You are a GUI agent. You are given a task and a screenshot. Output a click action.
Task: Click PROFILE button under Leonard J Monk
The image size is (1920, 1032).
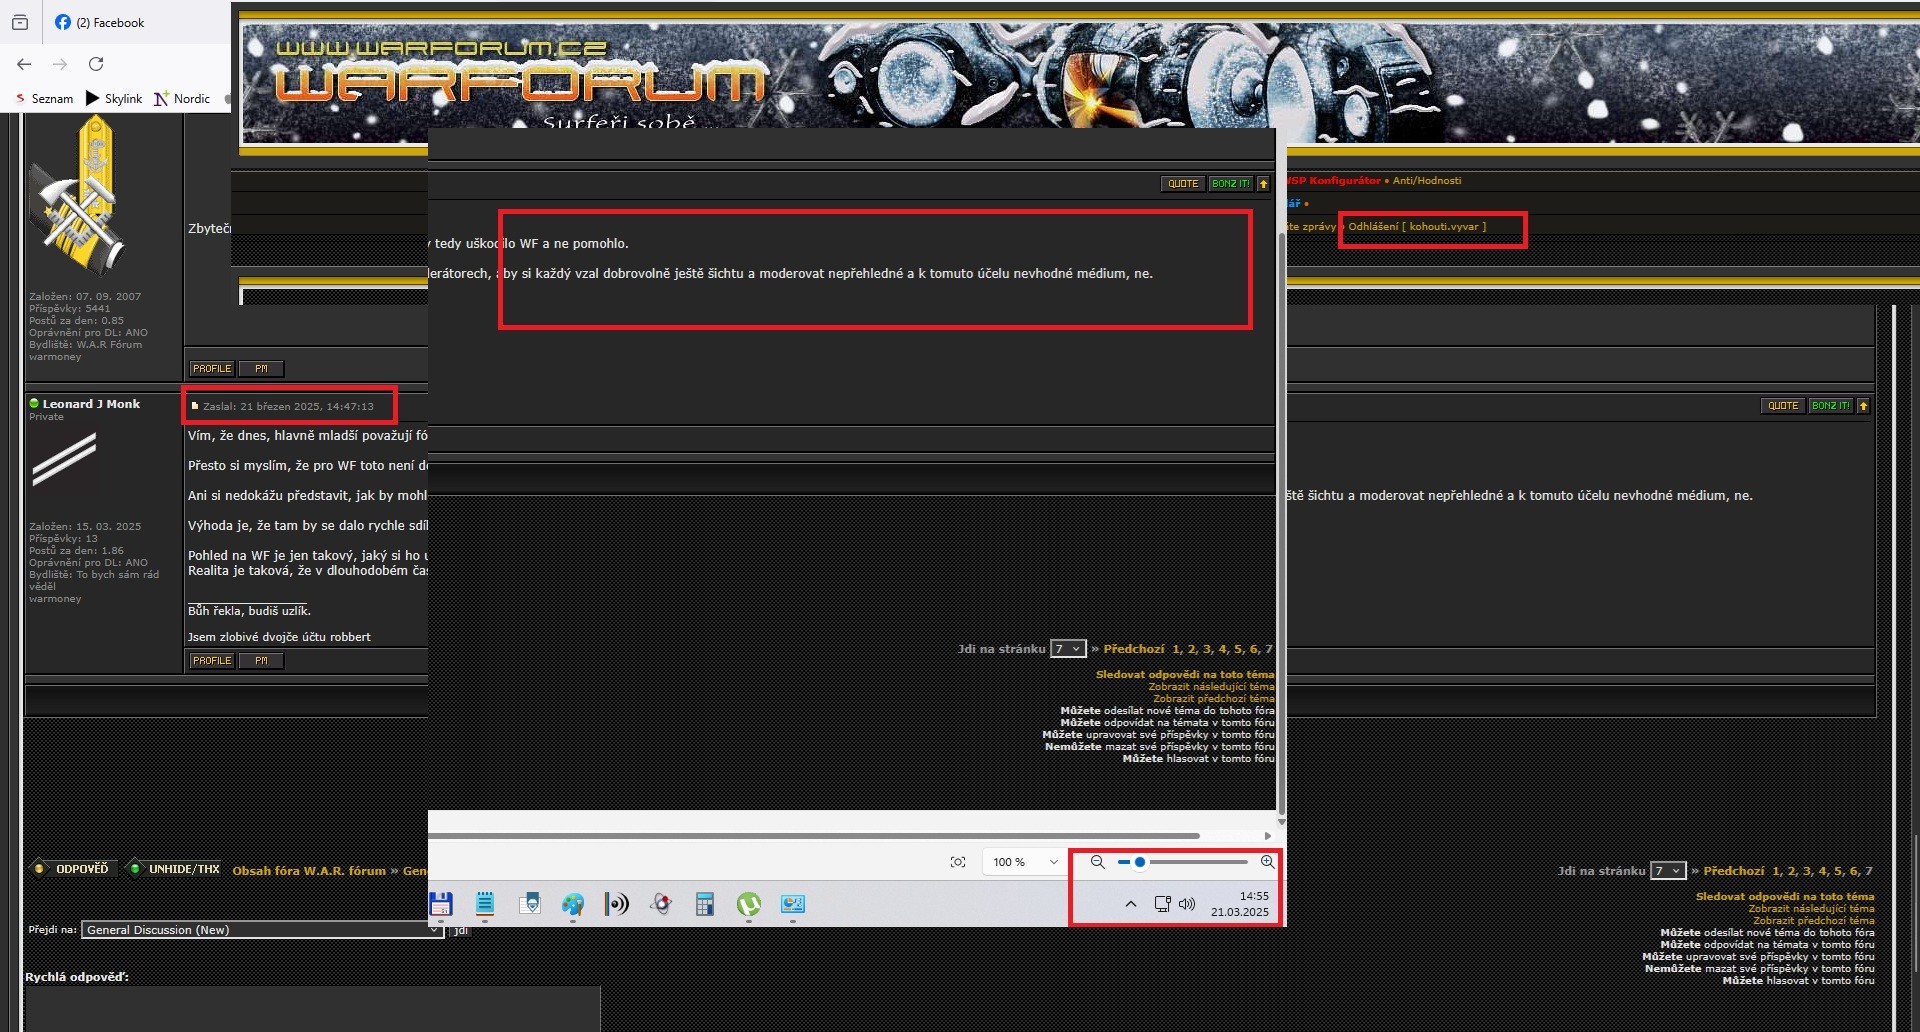pos(211,661)
